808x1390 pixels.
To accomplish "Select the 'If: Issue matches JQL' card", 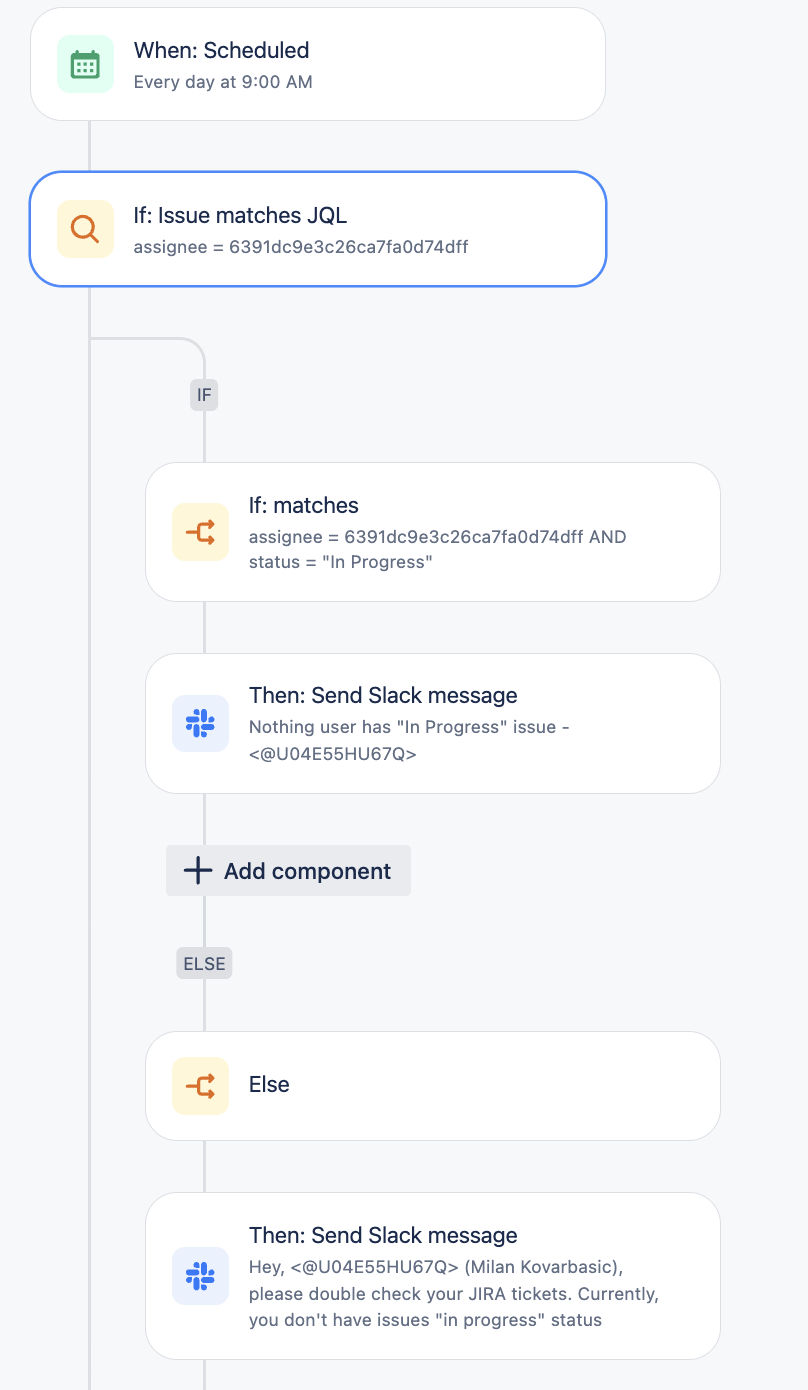I will tap(317, 228).
